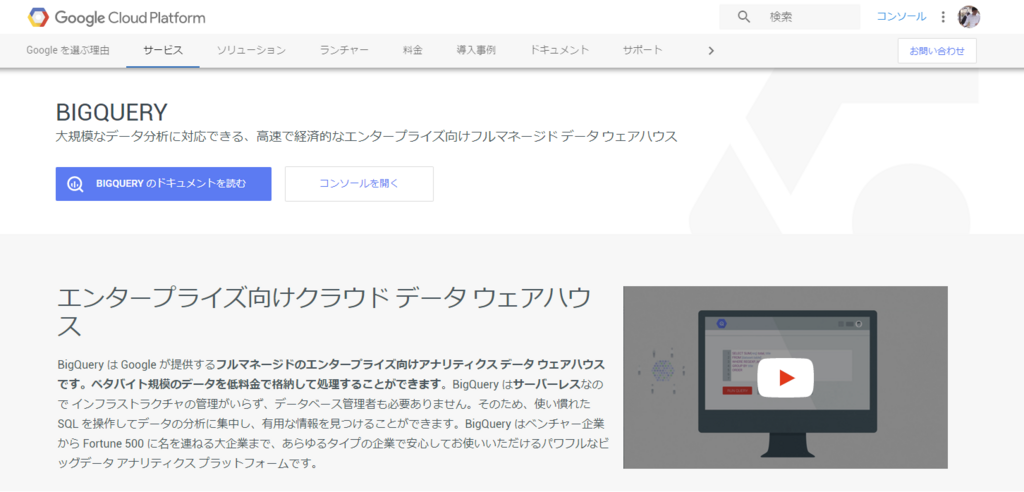Click the video thumbnail of the monitor
Viewport: 1024px width, 492px height.
[785, 377]
